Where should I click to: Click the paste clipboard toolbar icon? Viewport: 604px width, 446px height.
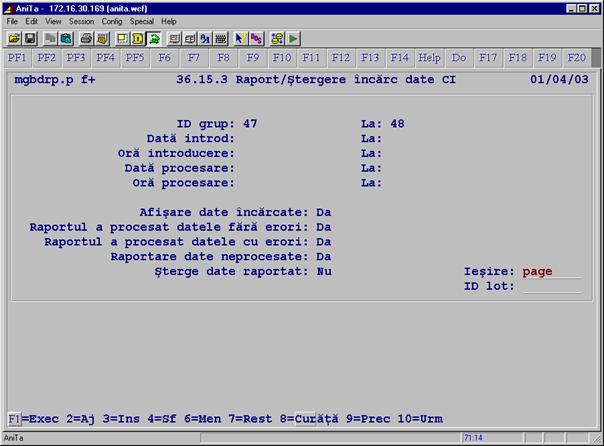point(66,38)
